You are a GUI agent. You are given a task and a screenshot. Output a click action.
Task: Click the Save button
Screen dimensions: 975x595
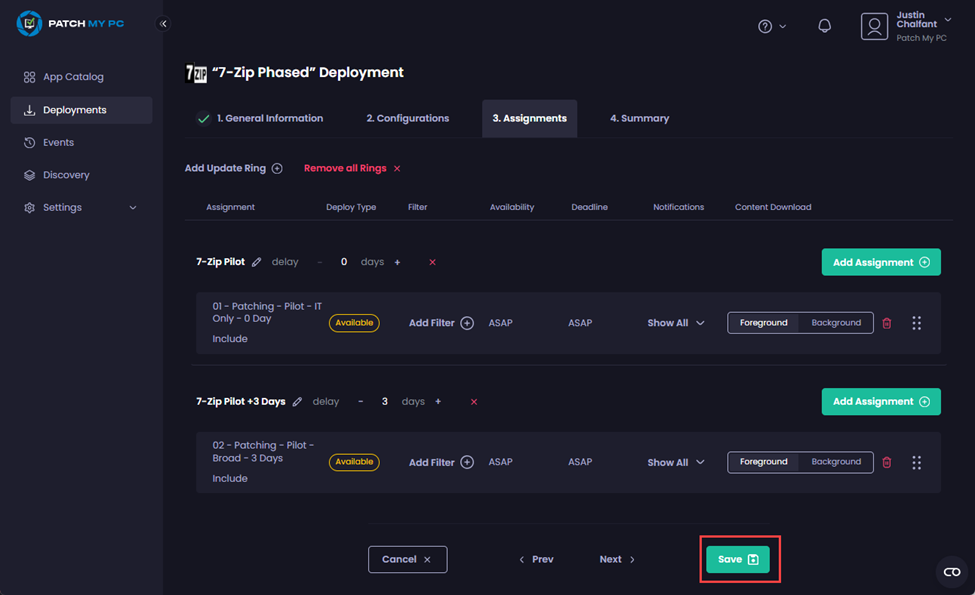point(739,558)
